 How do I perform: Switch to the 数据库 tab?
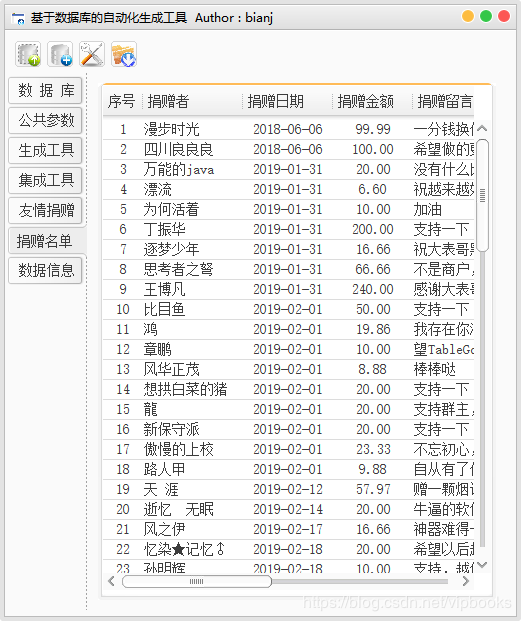point(45,91)
